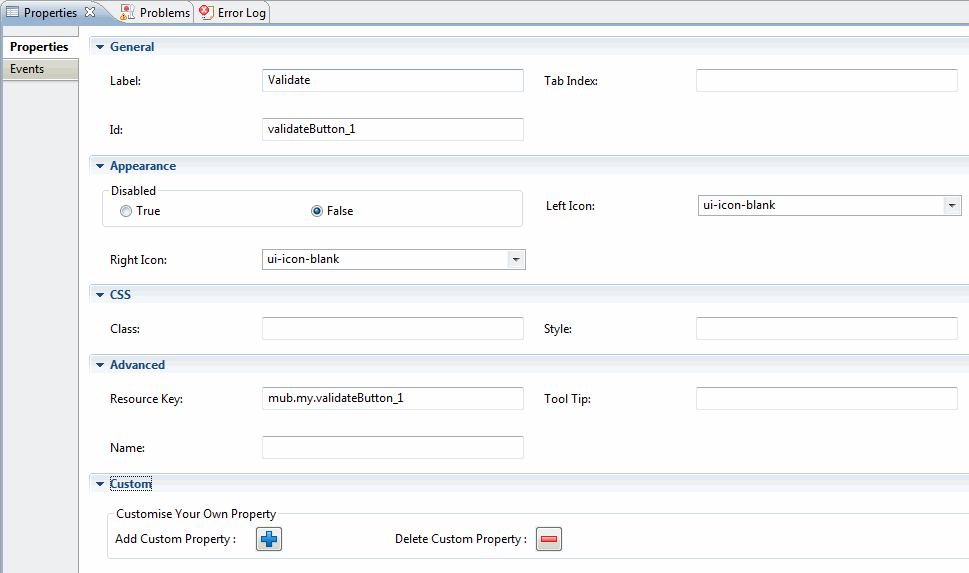969x573 pixels.
Task: Select the Properties view tab
Action: 50,12
